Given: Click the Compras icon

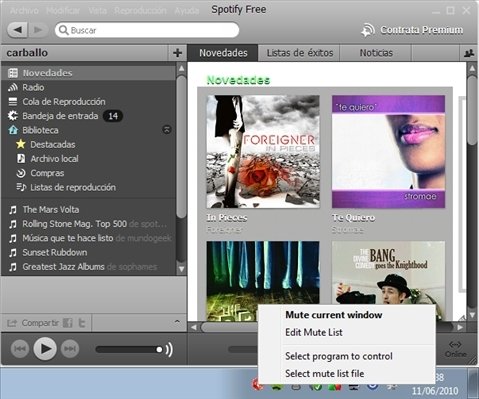Looking at the screenshot, I should click(x=21, y=173).
